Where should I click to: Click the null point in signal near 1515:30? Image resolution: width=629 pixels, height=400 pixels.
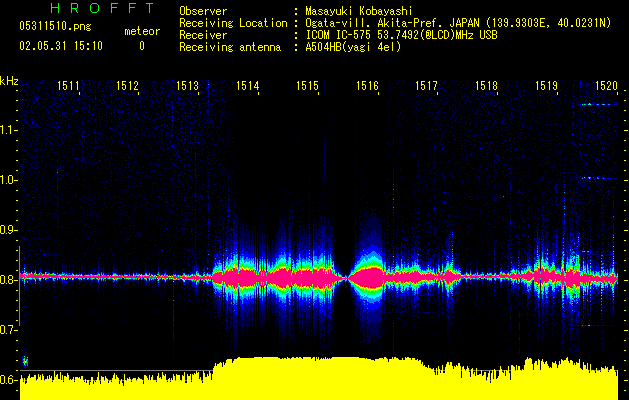[346, 277]
